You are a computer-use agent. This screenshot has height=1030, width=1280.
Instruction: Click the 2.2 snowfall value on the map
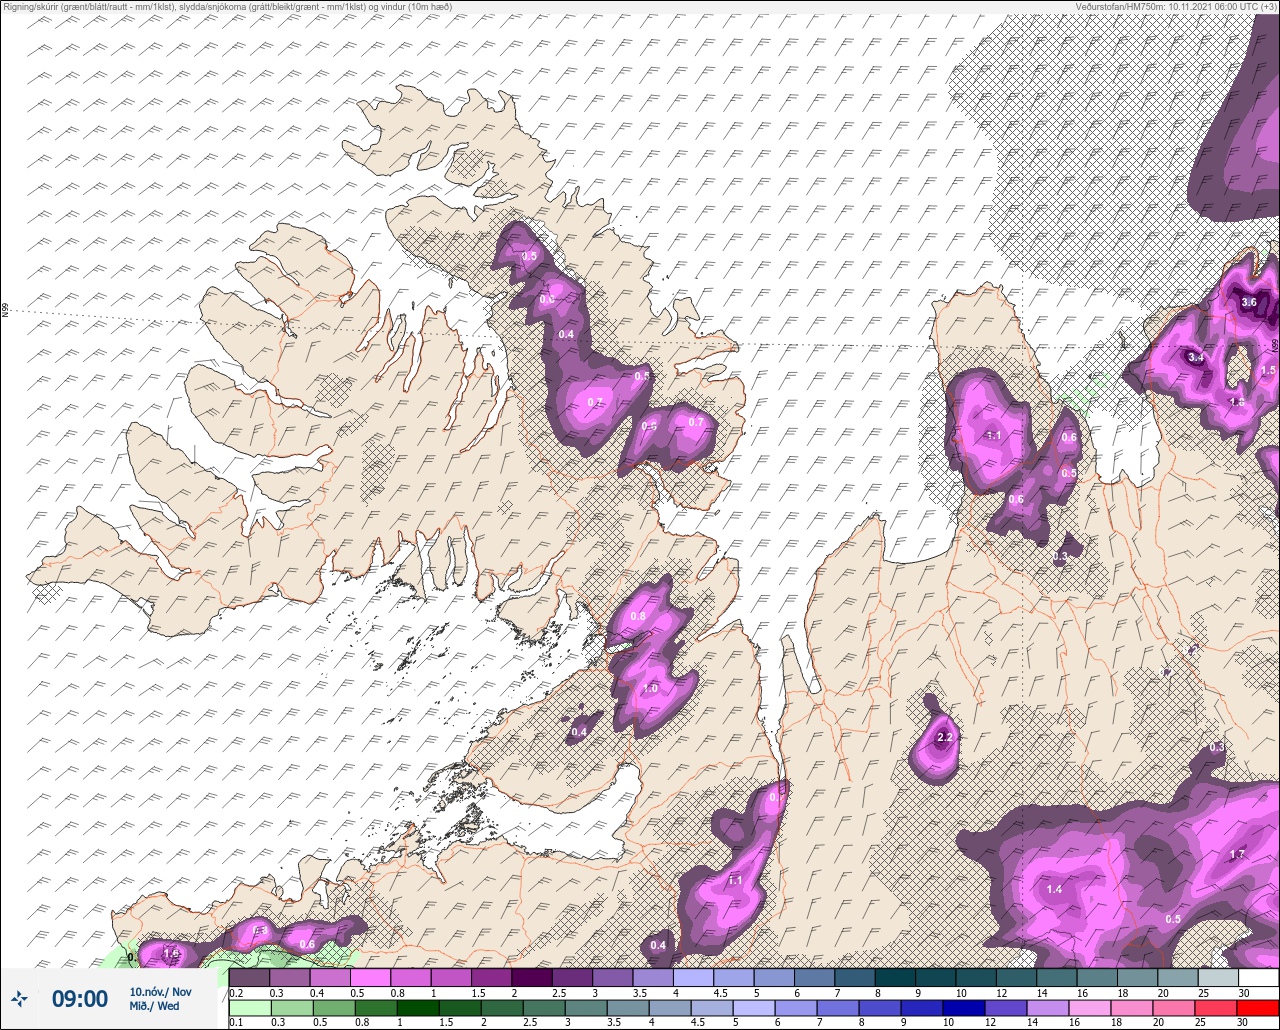(946, 738)
